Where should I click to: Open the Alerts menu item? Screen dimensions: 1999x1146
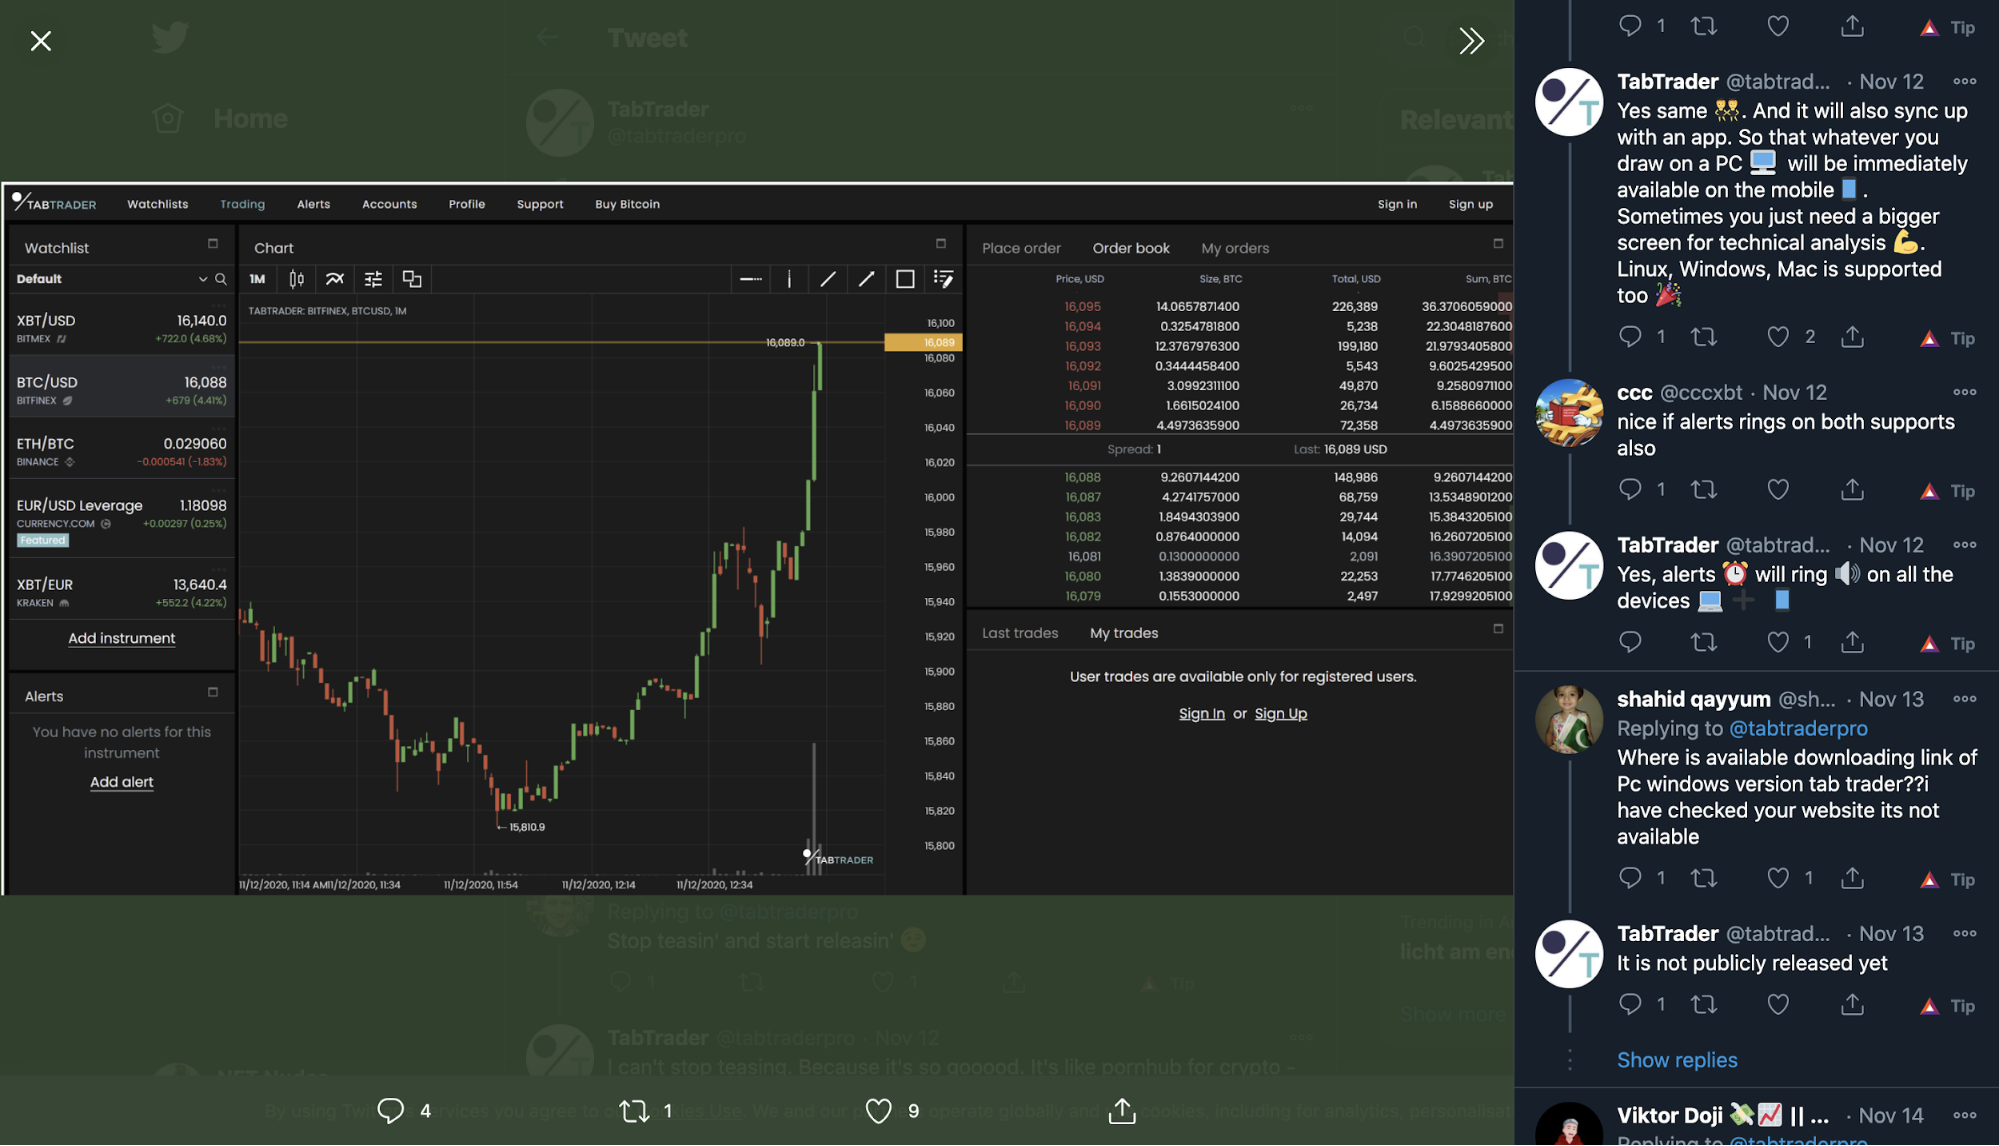313,203
